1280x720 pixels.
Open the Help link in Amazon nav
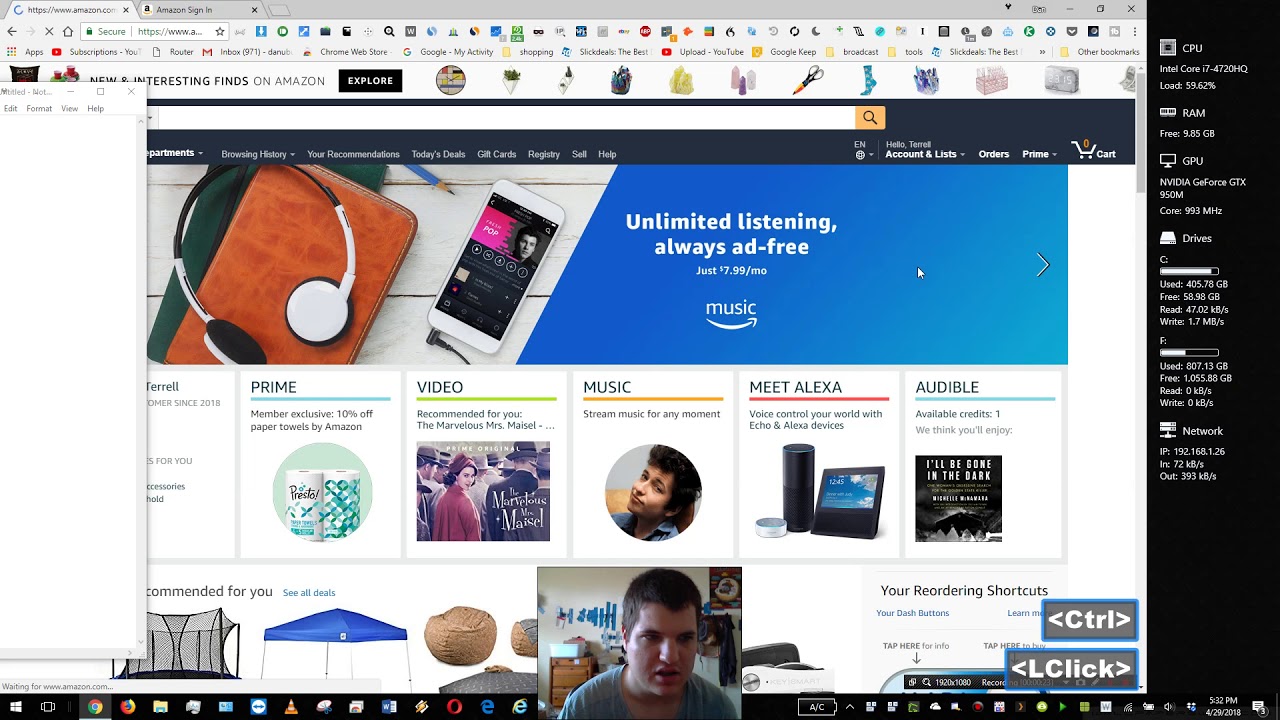pyautogui.click(x=607, y=154)
